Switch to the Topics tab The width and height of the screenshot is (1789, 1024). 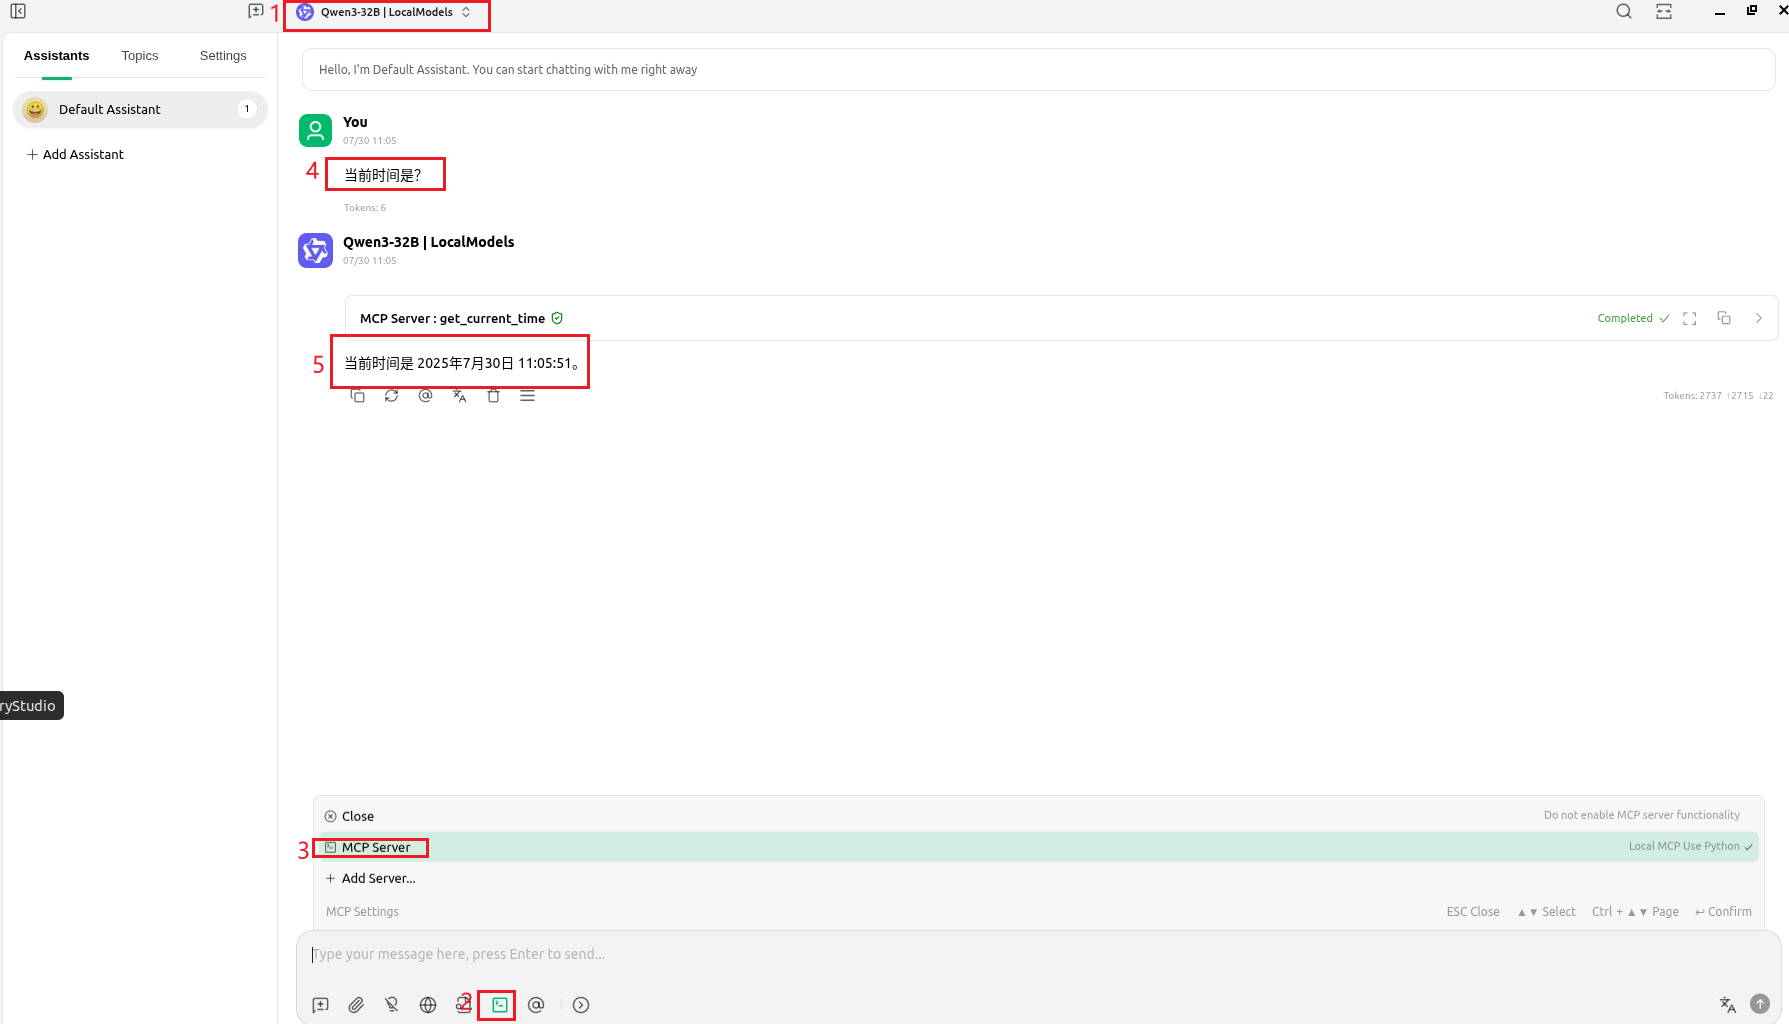pos(140,56)
